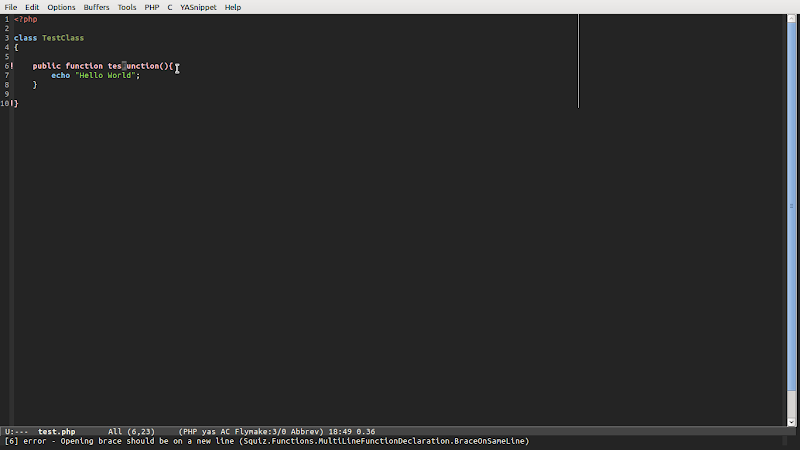Screen dimensions: 800x450
Task: Click the error message in the echo area
Action: click(267, 441)
